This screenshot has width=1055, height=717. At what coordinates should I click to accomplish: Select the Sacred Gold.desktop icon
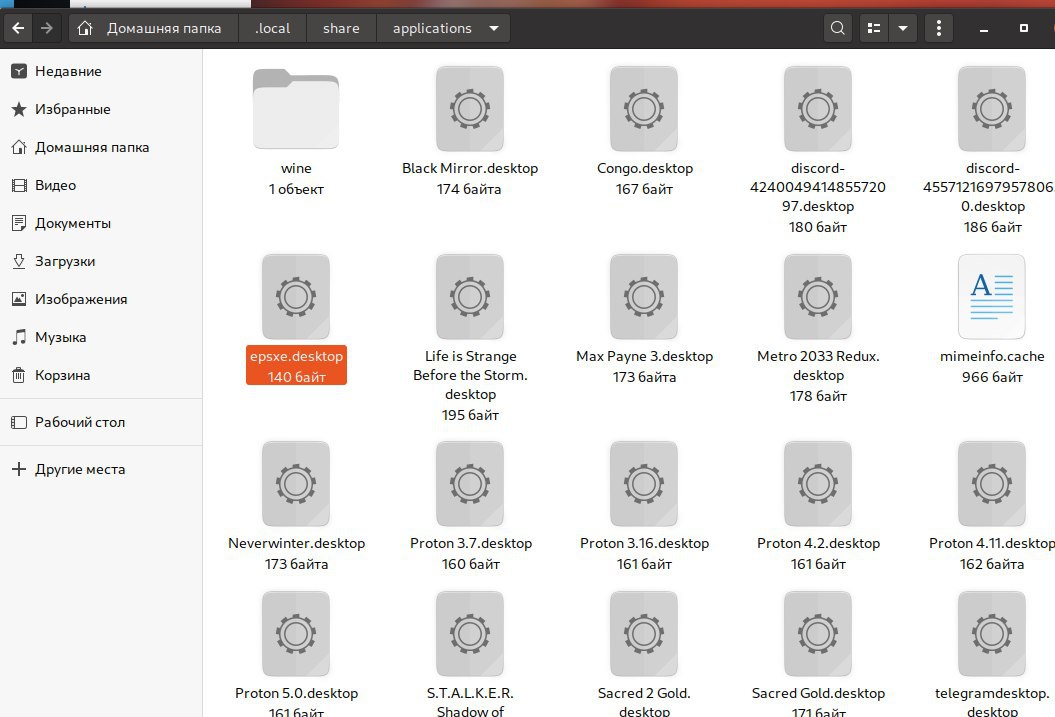tap(817, 634)
